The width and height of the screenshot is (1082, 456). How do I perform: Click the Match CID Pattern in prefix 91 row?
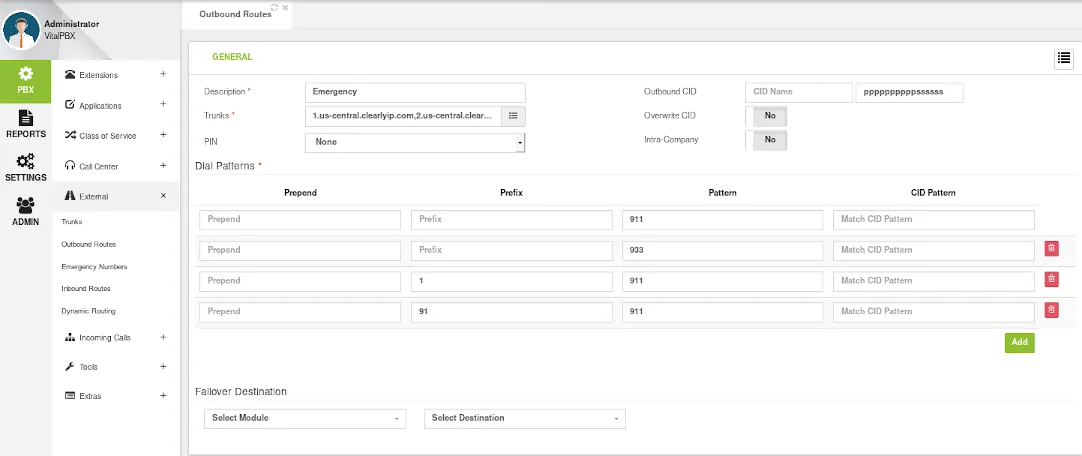coord(934,312)
